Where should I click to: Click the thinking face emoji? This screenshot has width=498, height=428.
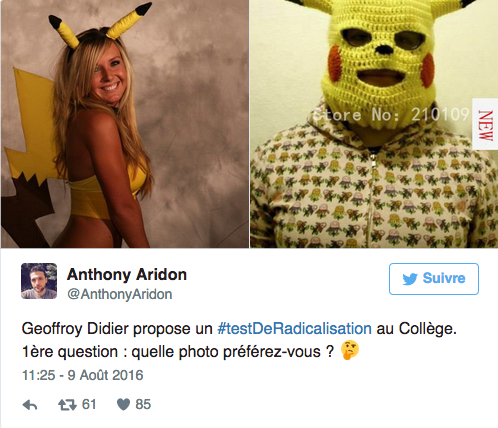[x=350, y=350]
